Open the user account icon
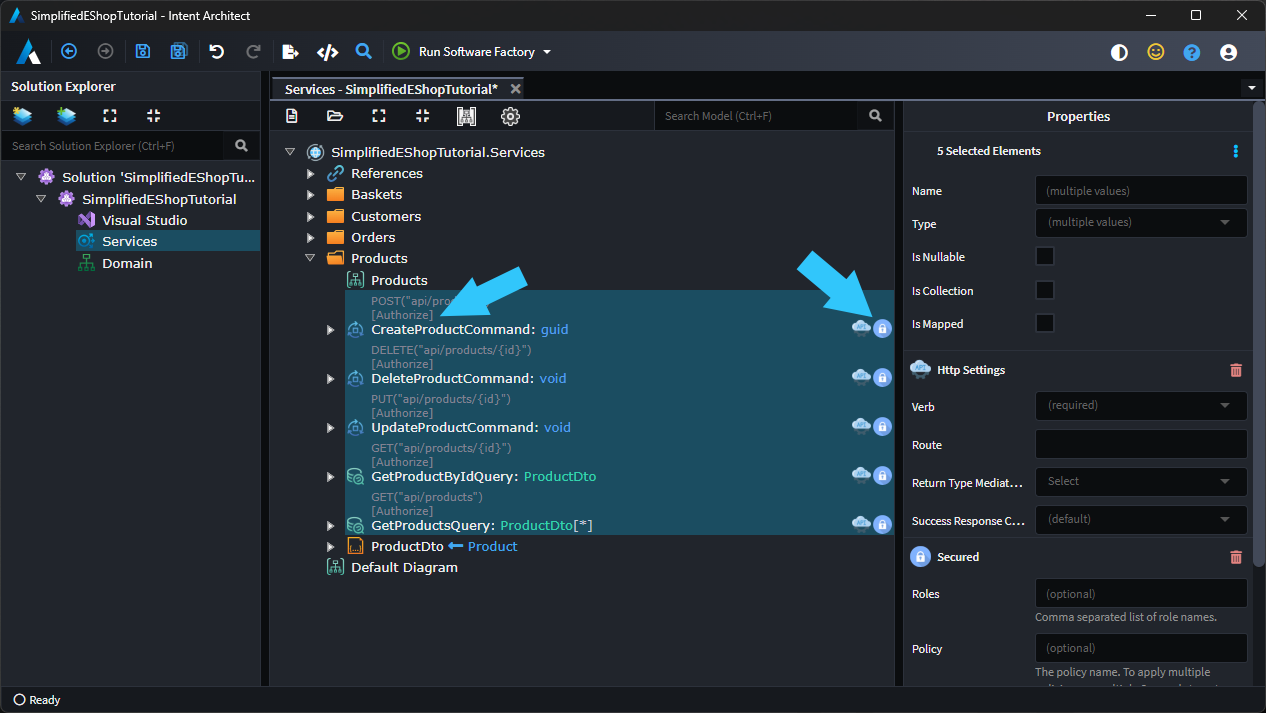 (x=1229, y=52)
